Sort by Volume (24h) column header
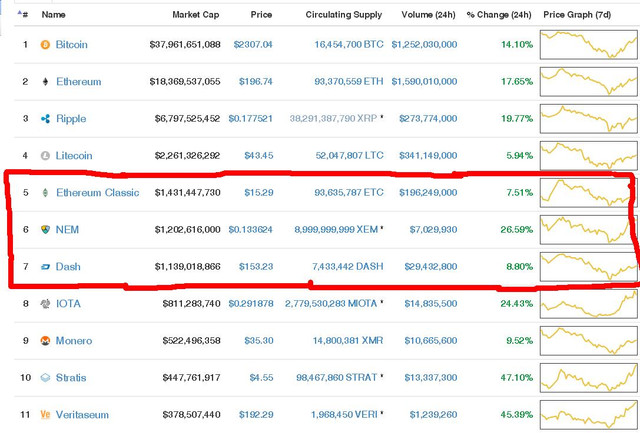The width and height of the screenshot is (640, 433). pos(428,15)
